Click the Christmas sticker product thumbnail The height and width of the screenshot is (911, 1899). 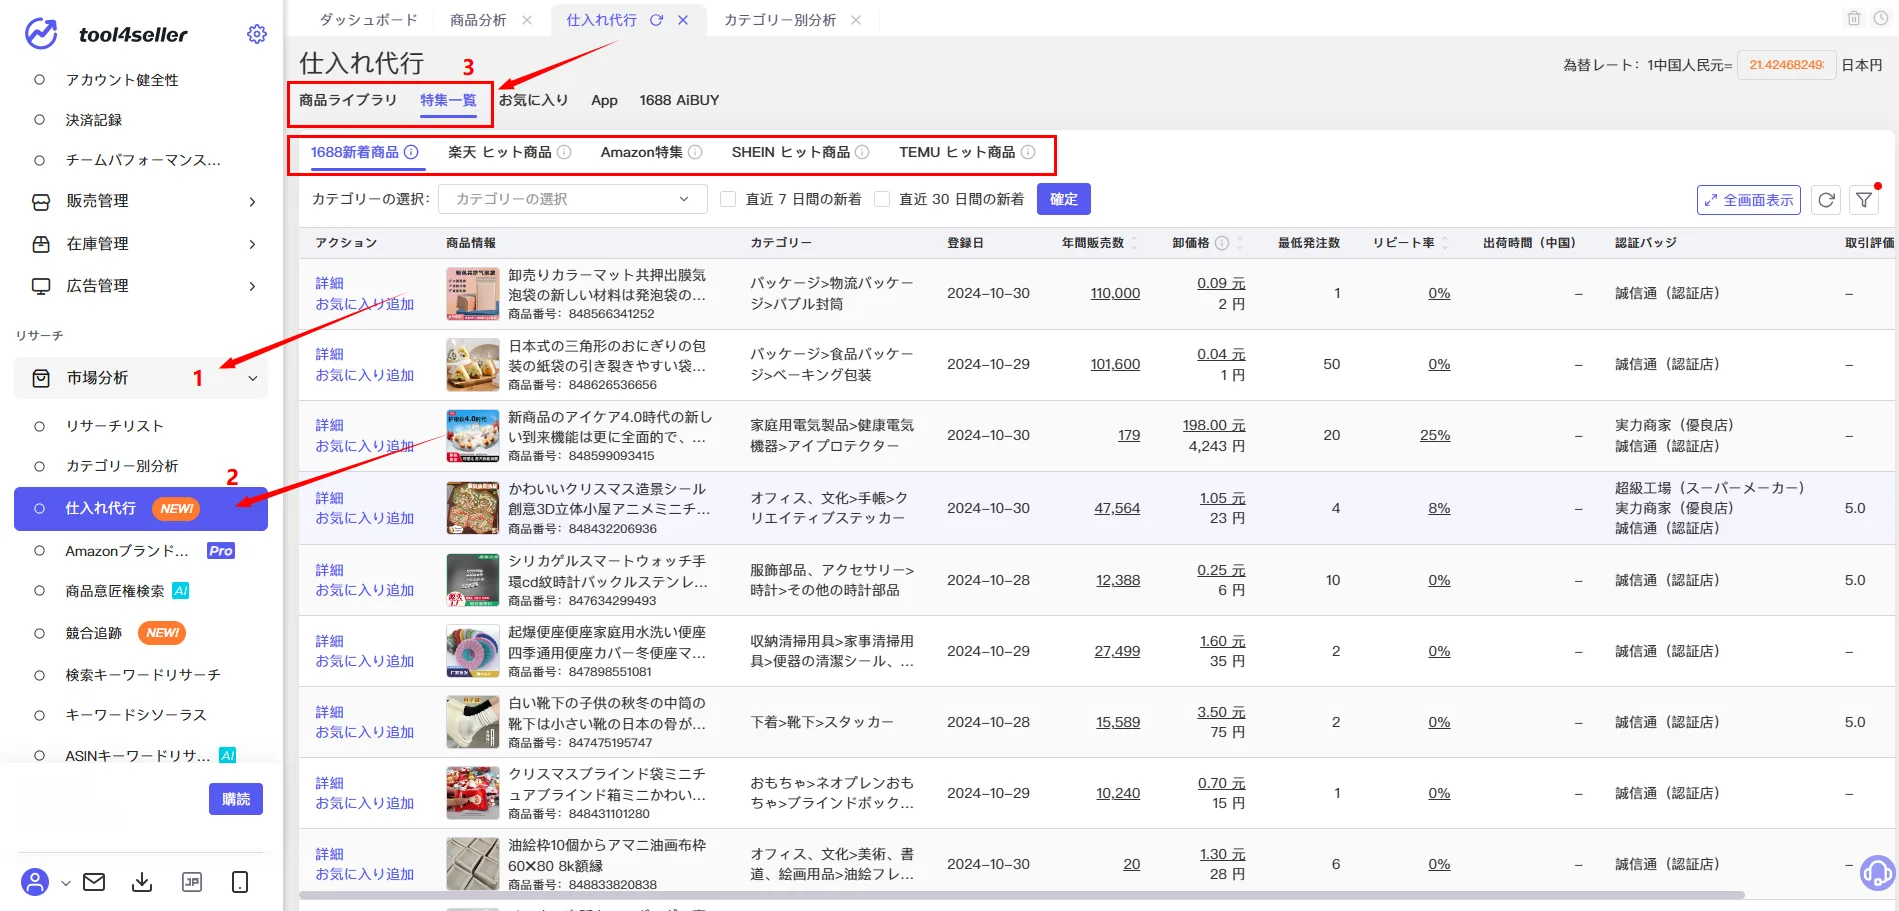tap(473, 508)
